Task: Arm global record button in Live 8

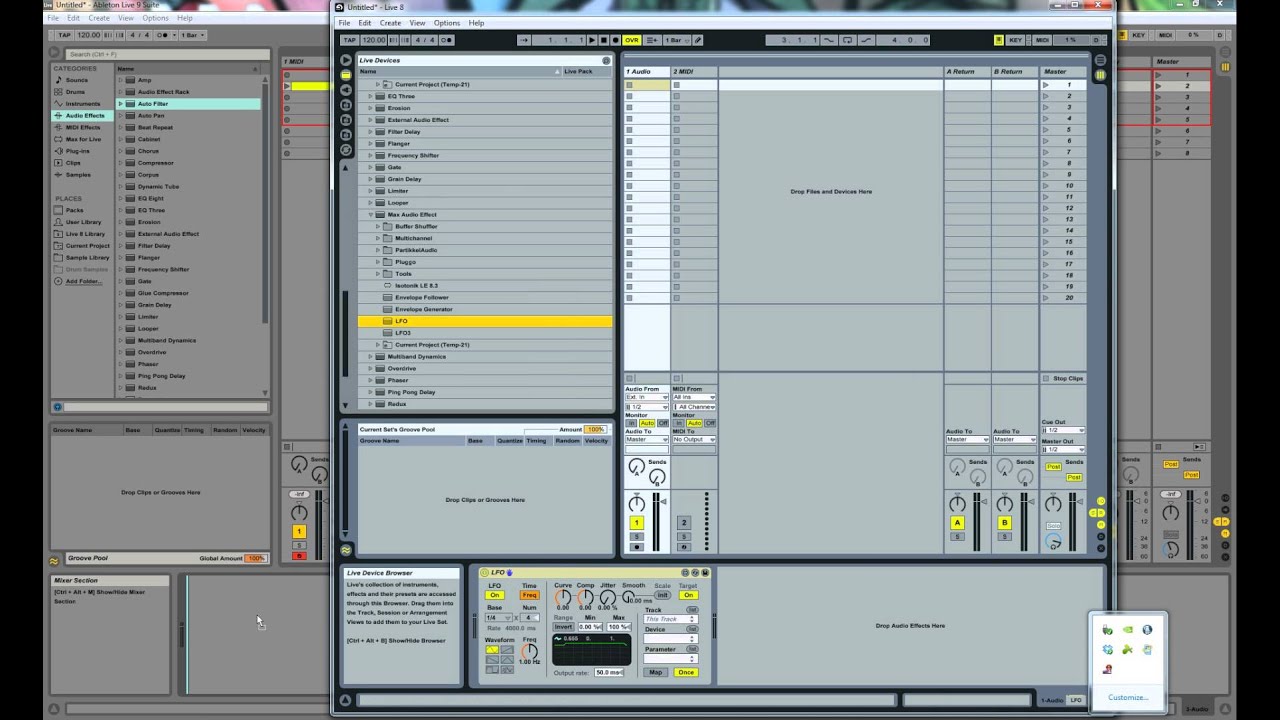Action: (x=616, y=40)
